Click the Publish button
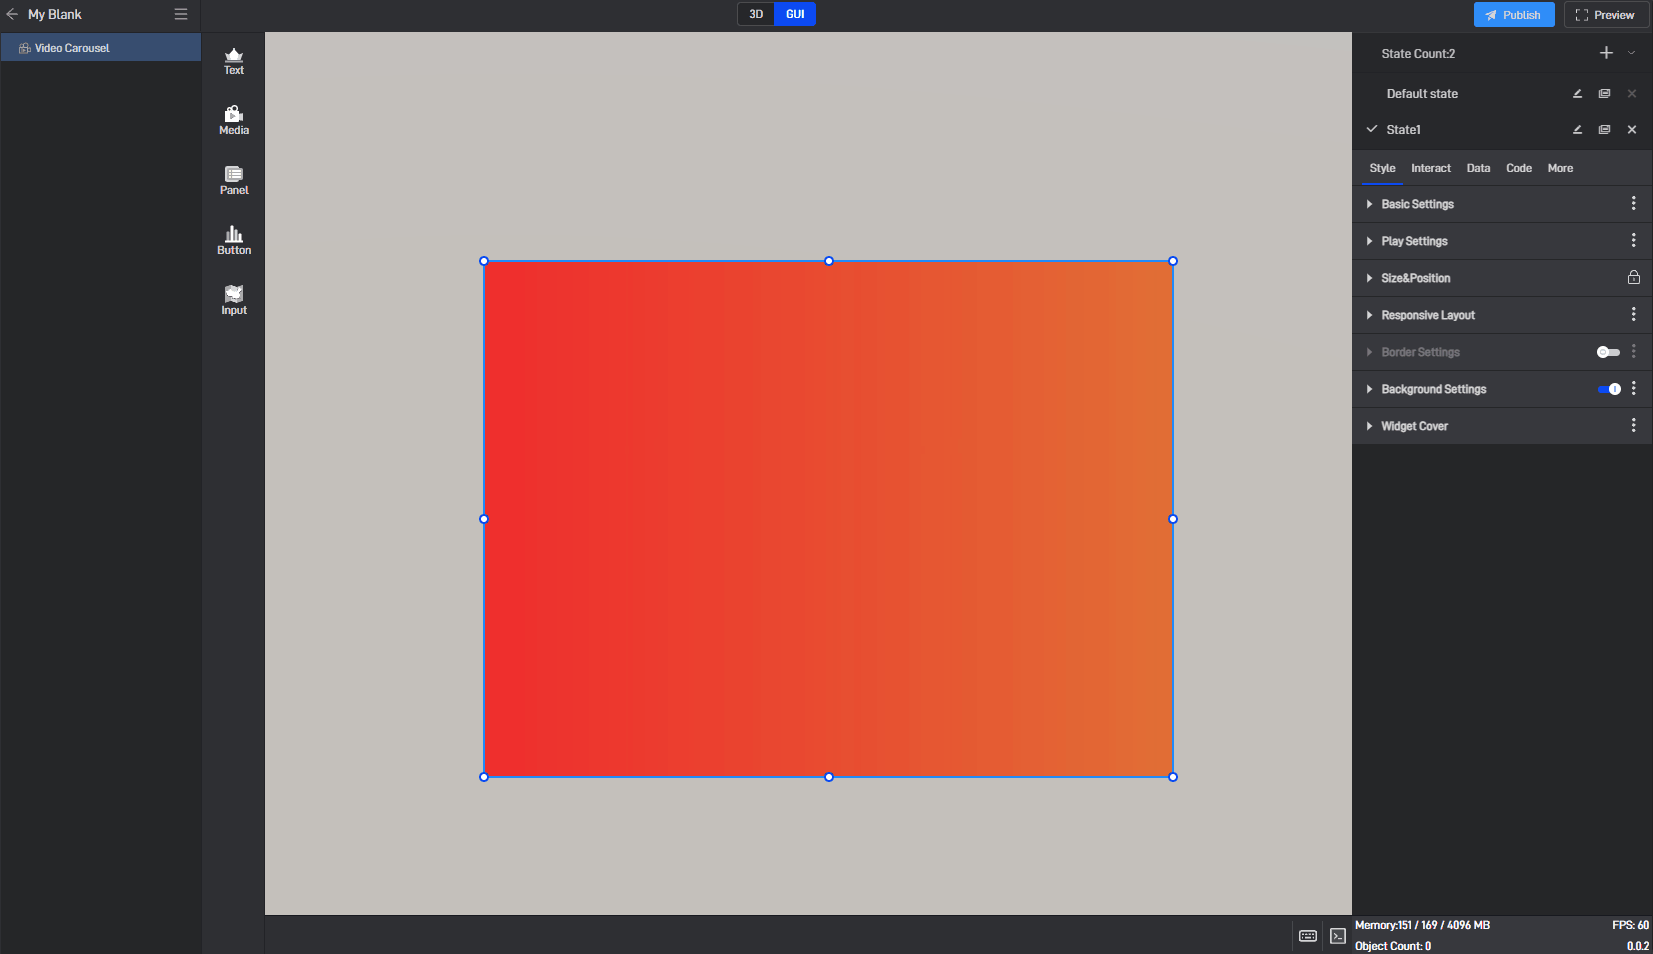 [x=1513, y=15]
